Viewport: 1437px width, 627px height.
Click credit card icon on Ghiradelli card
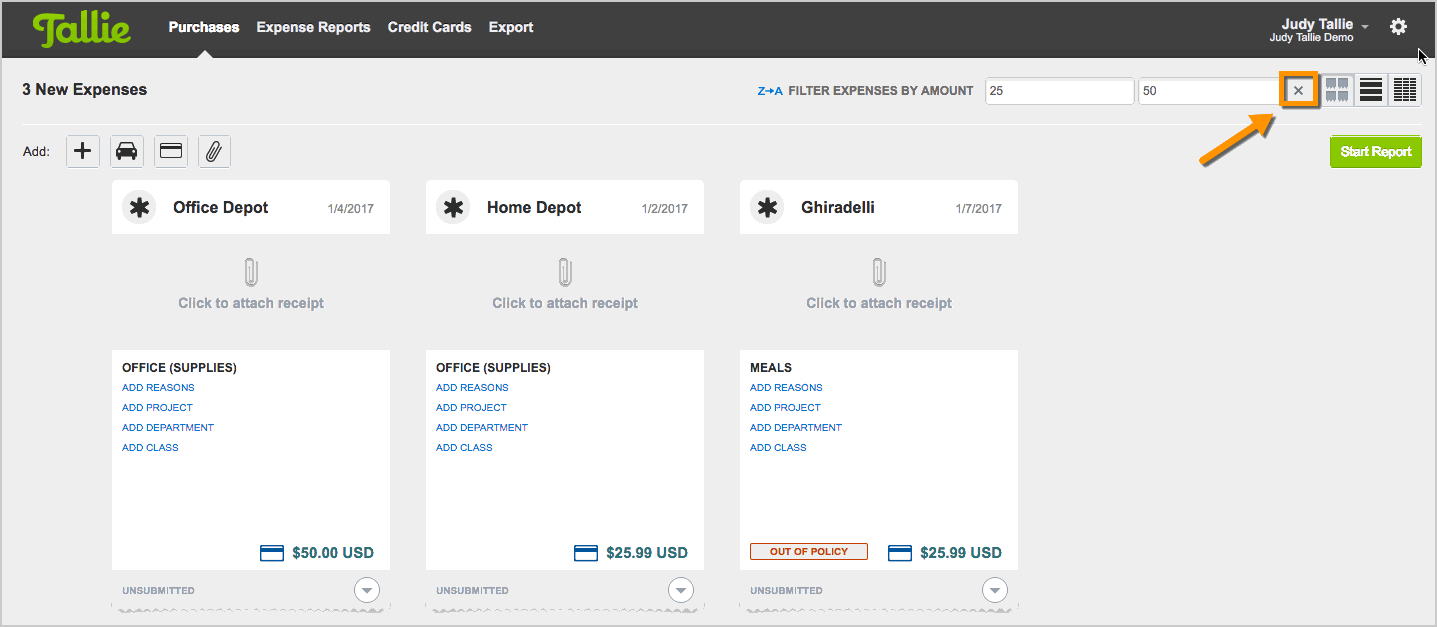tap(900, 552)
